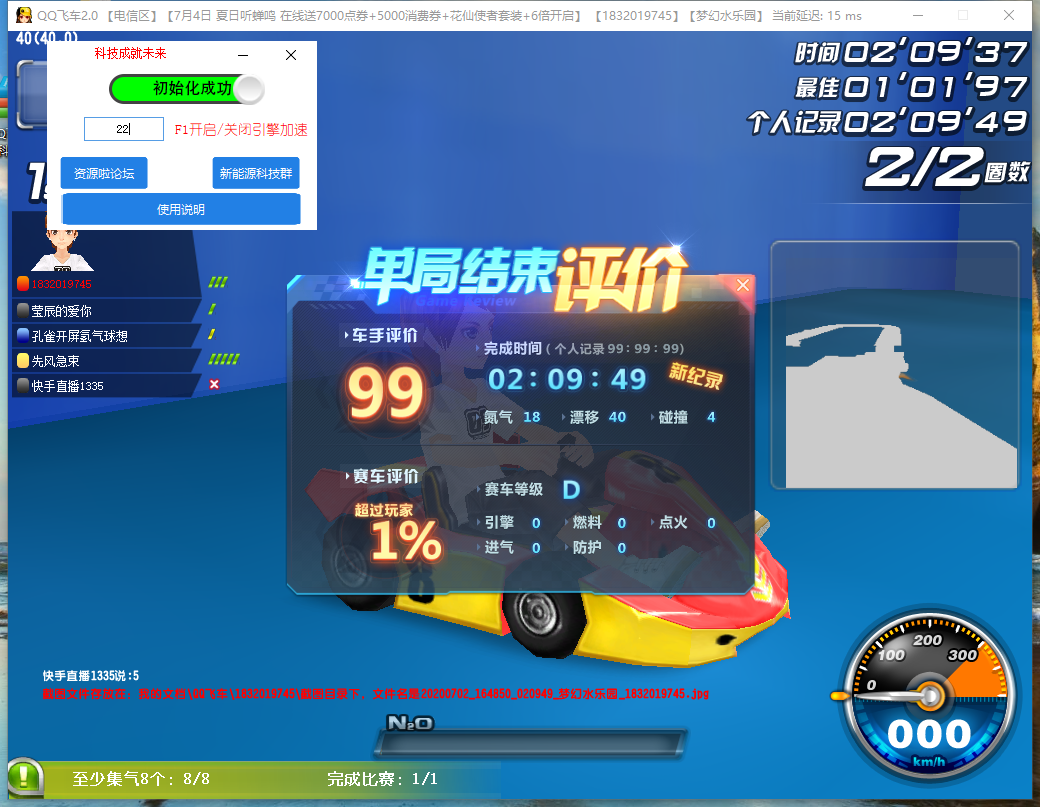Viewport: 1040px width, 807px height.
Task: Close the QQ飞车2.0 game window
Action: (x=1009, y=15)
